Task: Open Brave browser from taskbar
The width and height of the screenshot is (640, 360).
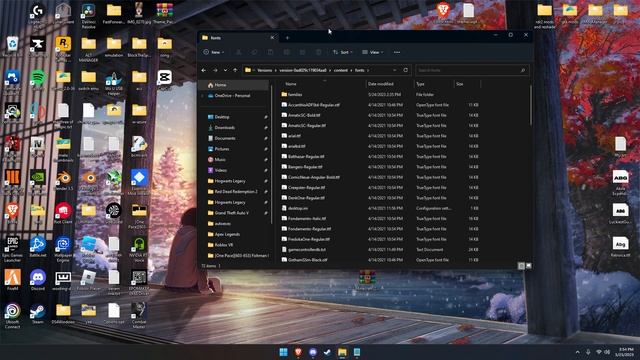Action: pyautogui.click(x=298, y=352)
